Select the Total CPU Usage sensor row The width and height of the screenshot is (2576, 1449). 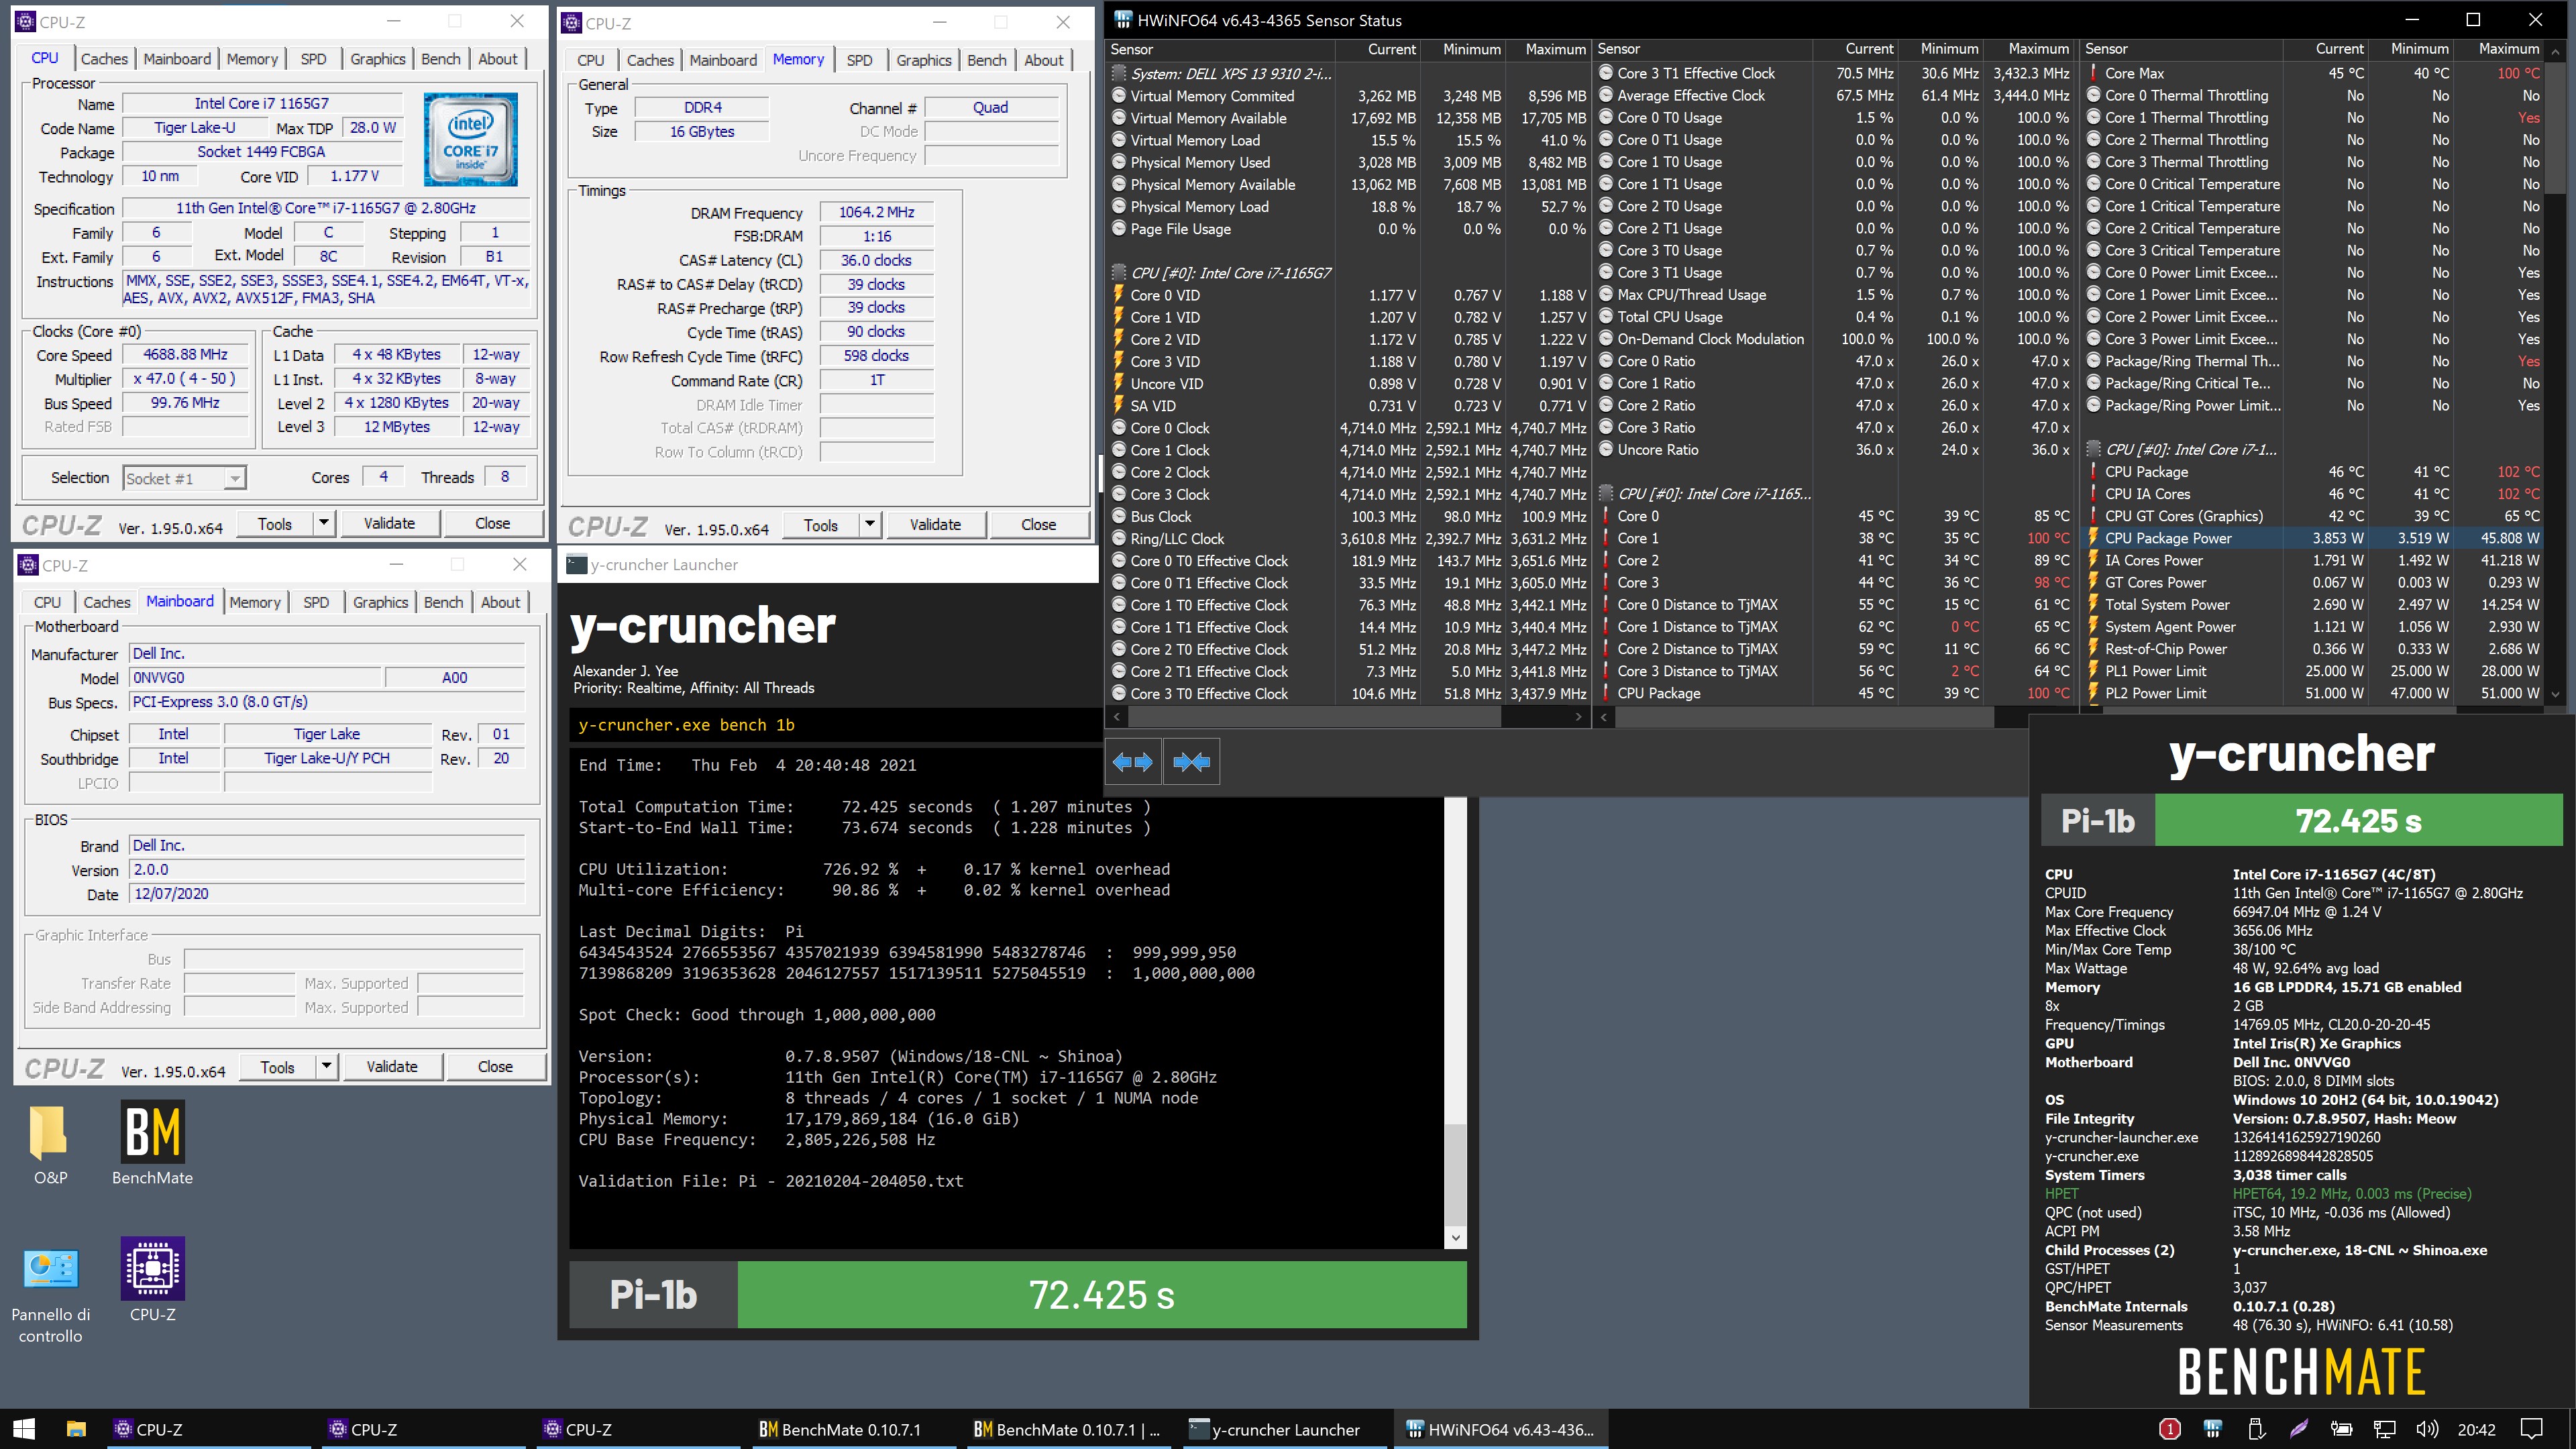[1834, 317]
